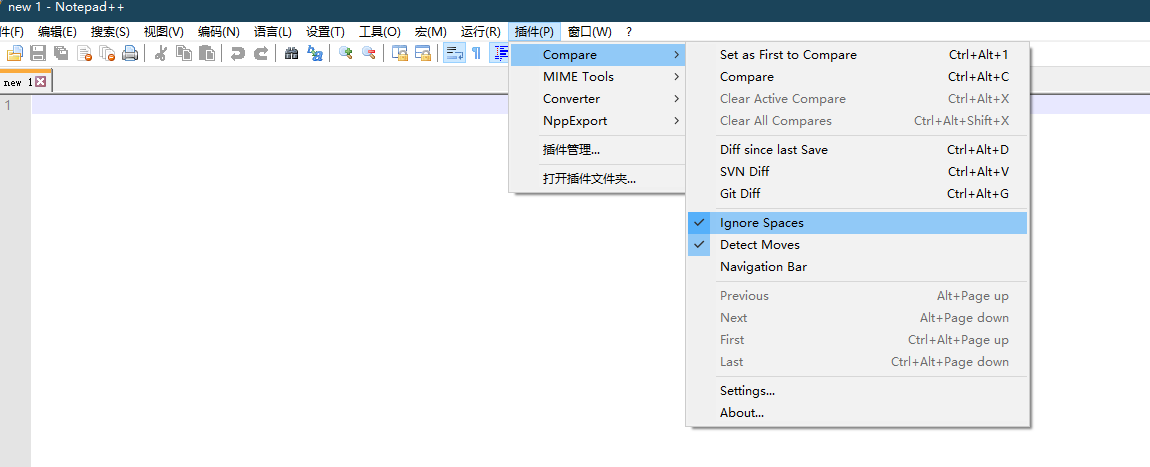1150x467 pixels.
Task: Expand the Compare submenu entry
Action: tap(598, 55)
